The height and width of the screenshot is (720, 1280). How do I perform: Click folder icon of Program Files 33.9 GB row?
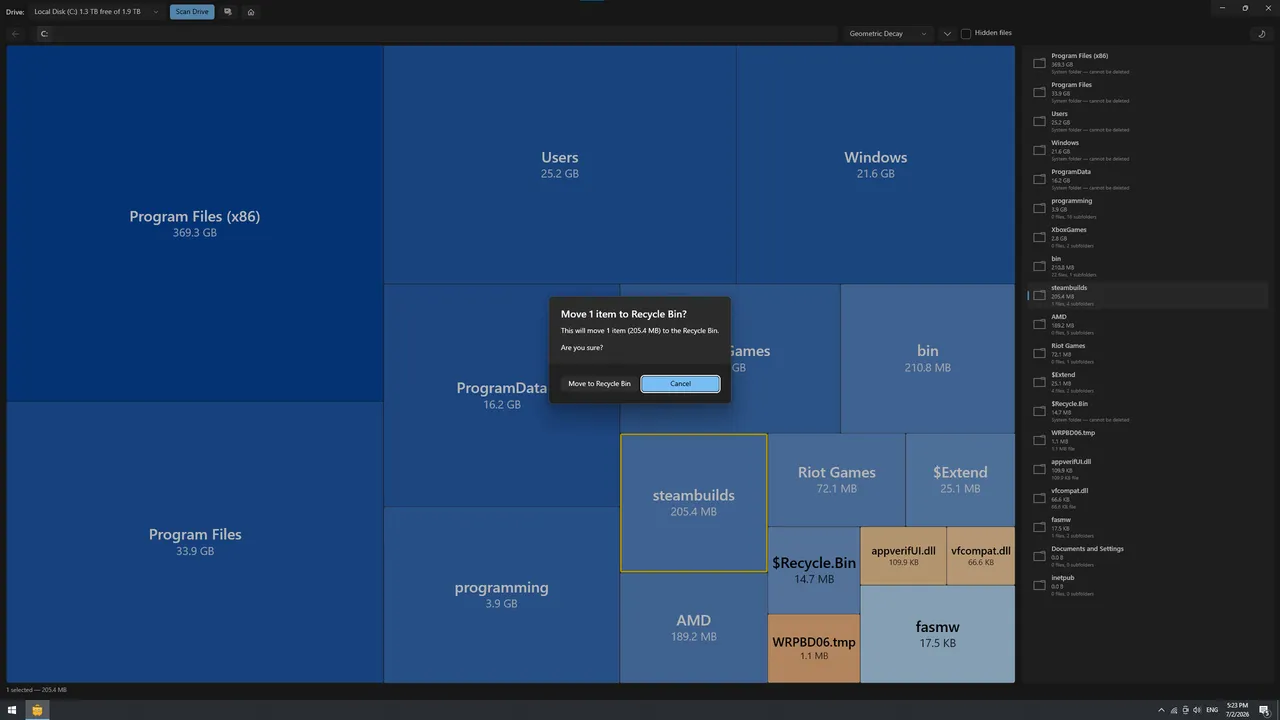(1039, 92)
